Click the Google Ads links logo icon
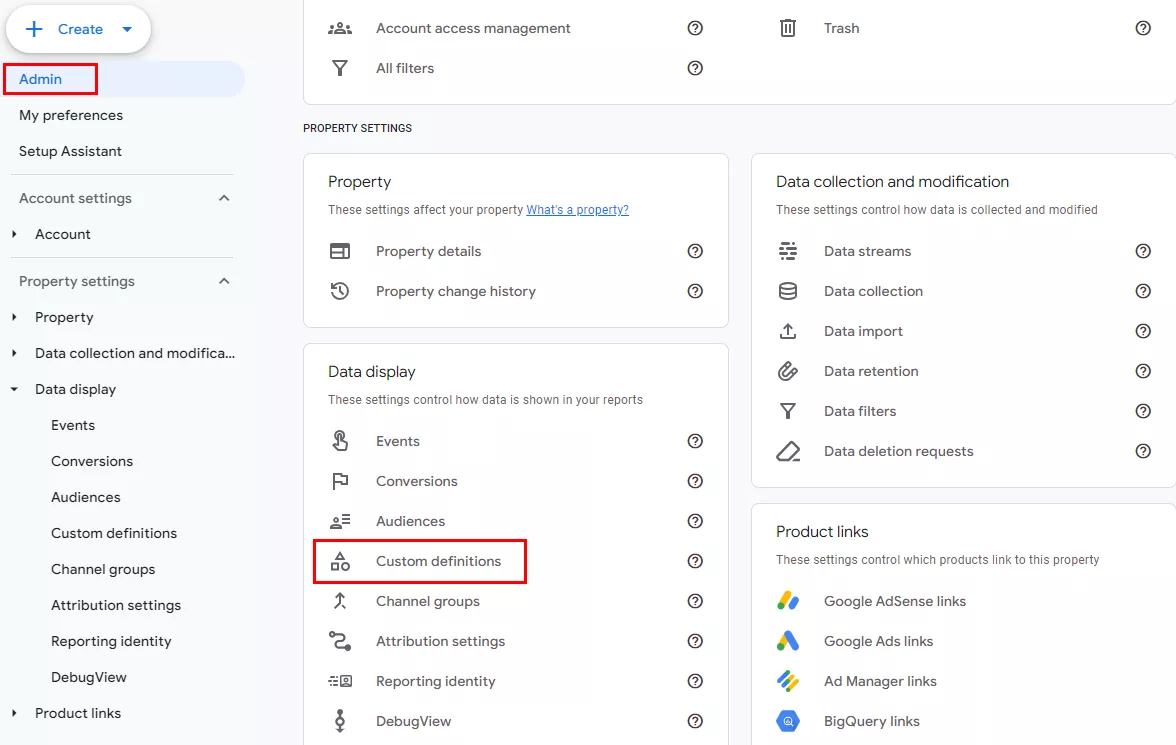Image resolution: width=1176 pixels, height=745 pixels. point(788,641)
